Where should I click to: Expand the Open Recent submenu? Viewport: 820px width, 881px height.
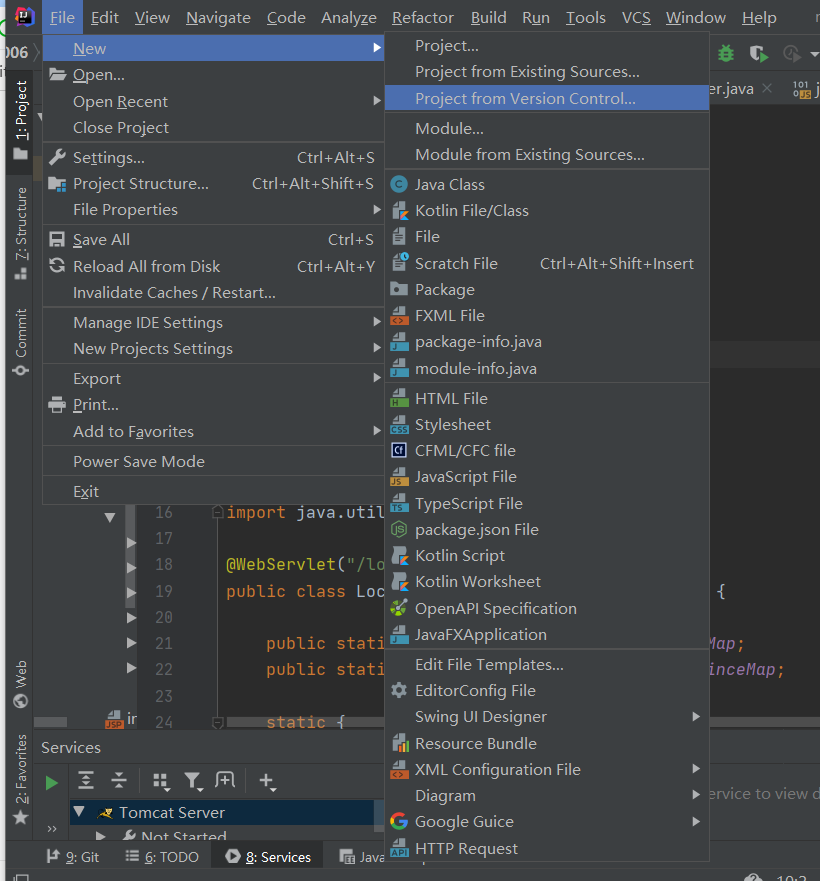click(x=213, y=101)
